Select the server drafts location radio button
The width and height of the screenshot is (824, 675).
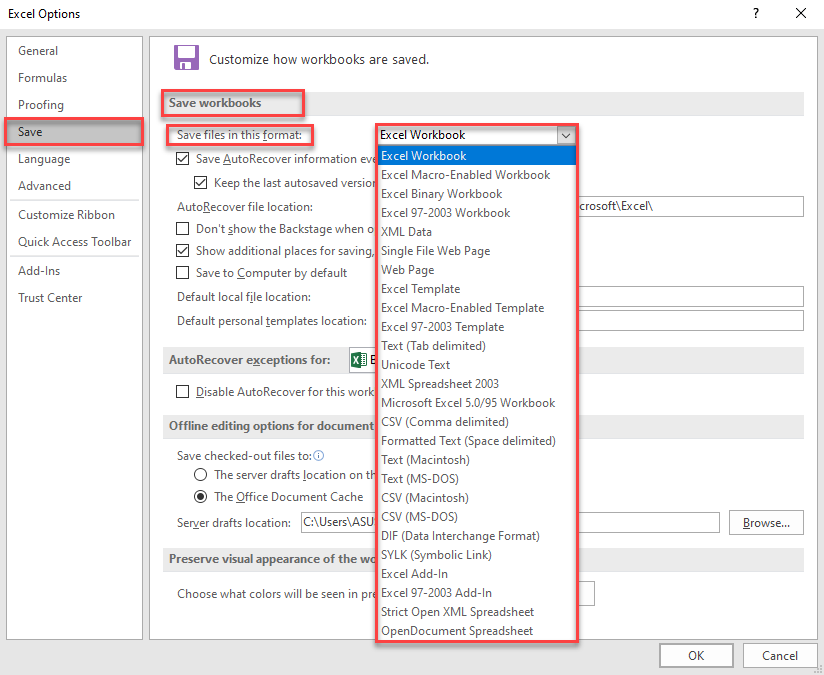click(200, 475)
